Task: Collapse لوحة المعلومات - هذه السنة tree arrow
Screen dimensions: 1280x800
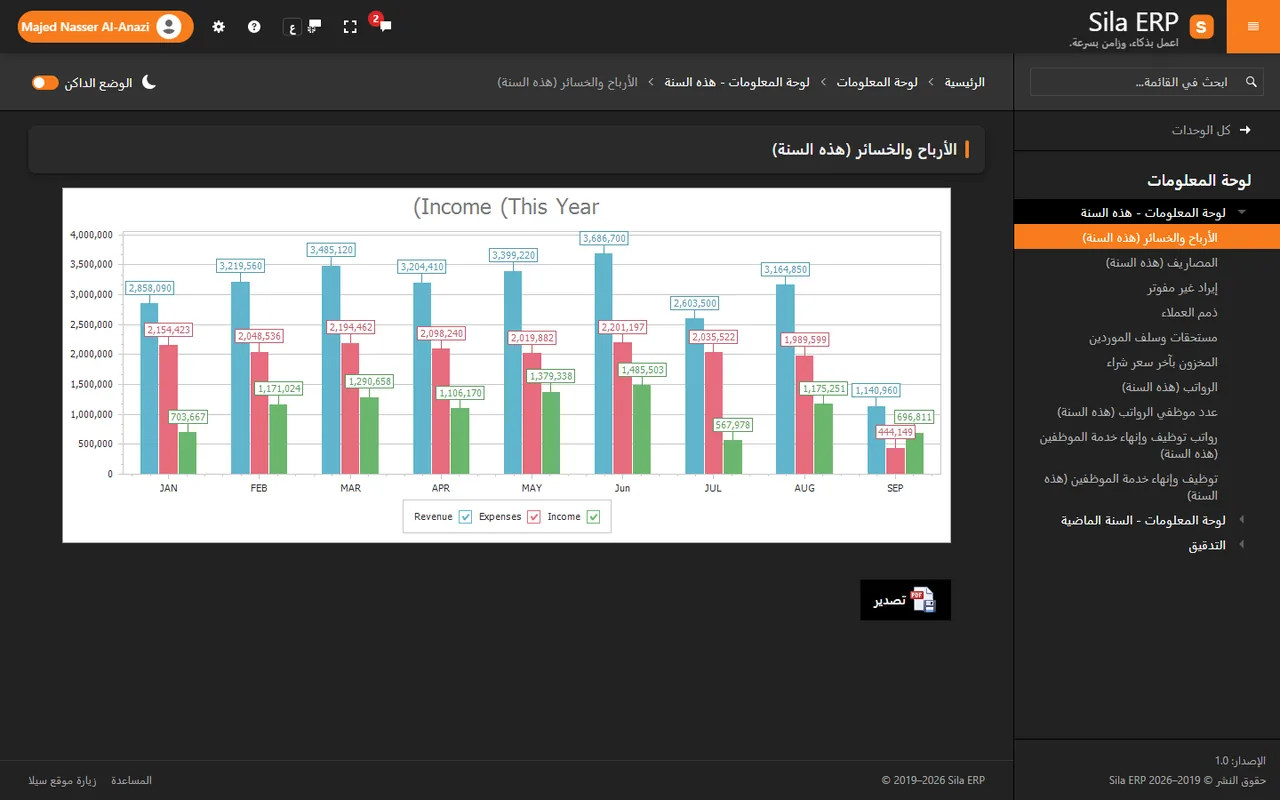Action: click(1242, 212)
